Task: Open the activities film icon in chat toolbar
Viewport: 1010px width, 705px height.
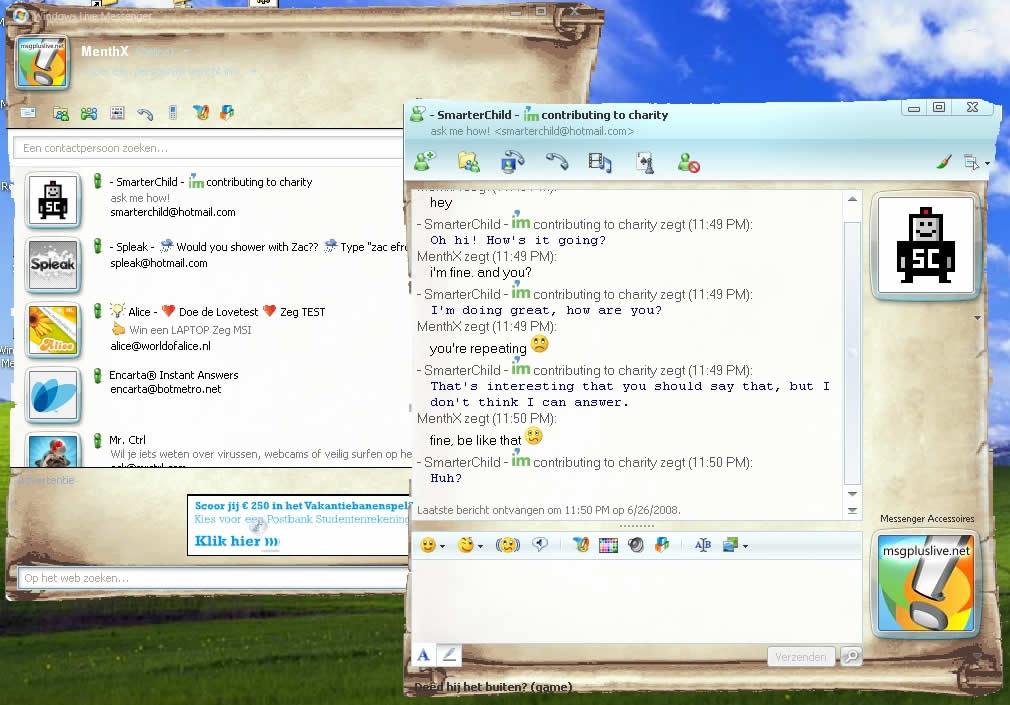Action: coord(599,162)
